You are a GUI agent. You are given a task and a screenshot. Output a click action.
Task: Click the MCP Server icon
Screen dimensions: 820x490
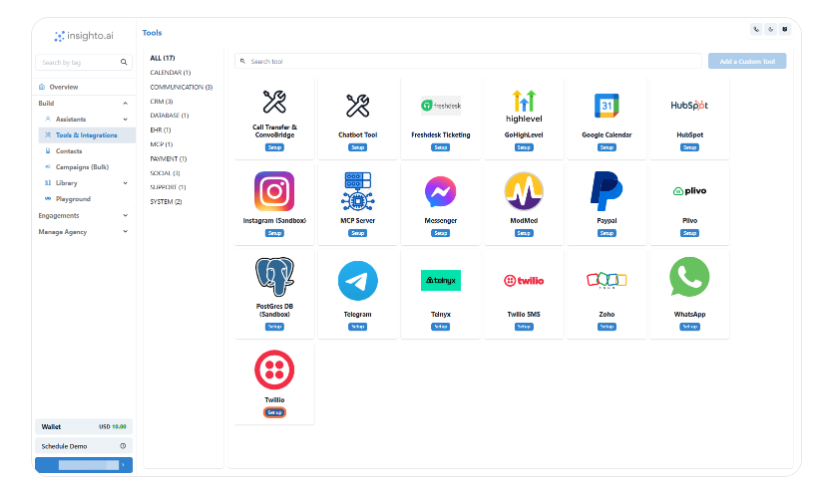[x=358, y=191]
